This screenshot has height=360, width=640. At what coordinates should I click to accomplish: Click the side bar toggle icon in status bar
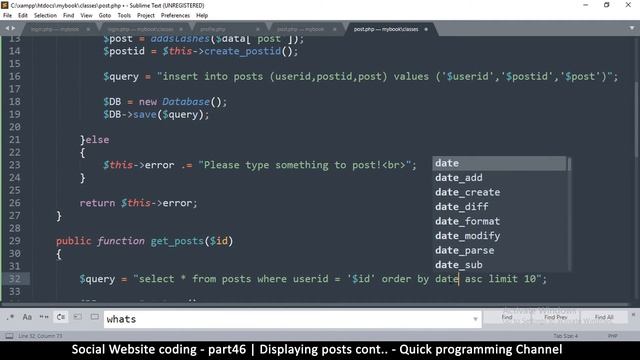click(x=9, y=336)
